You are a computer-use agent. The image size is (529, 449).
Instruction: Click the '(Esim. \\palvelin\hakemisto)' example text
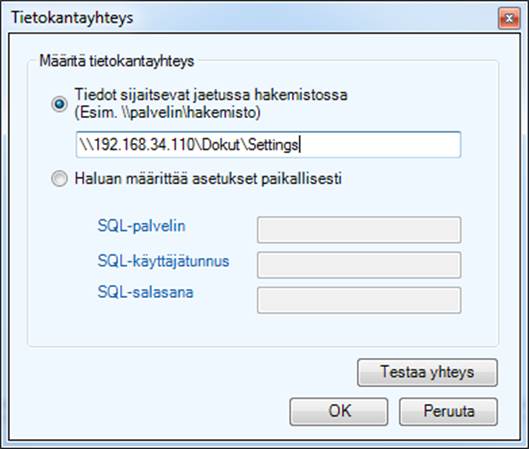tap(167, 112)
